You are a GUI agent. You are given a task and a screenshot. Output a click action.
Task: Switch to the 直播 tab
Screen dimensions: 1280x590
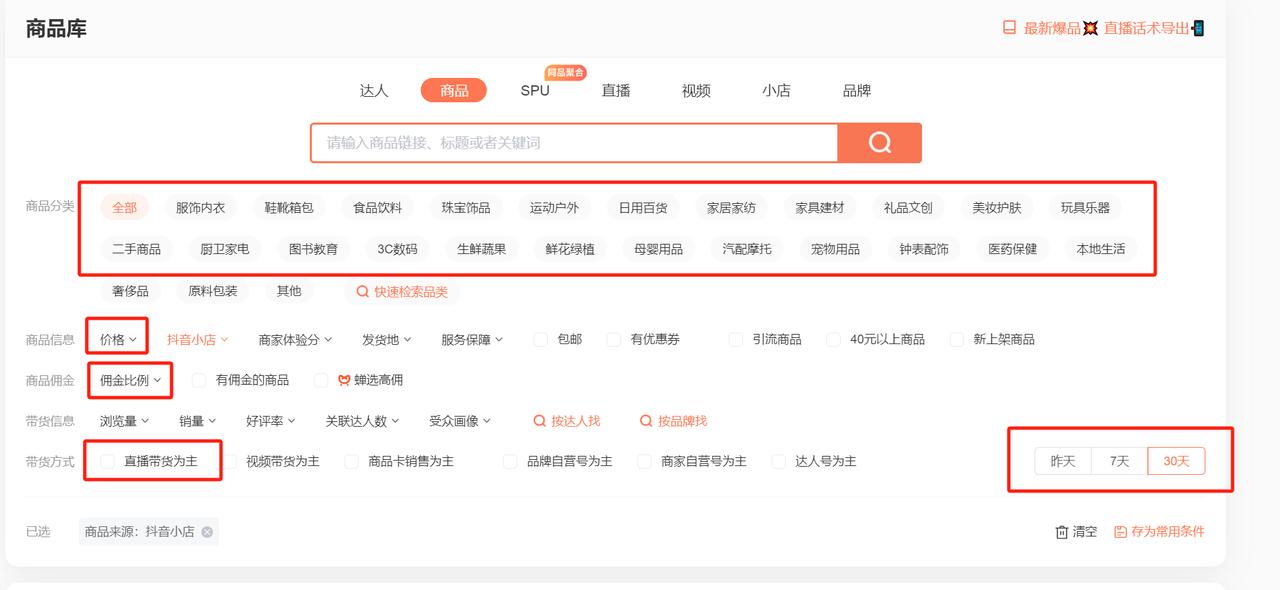click(x=616, y=90)
